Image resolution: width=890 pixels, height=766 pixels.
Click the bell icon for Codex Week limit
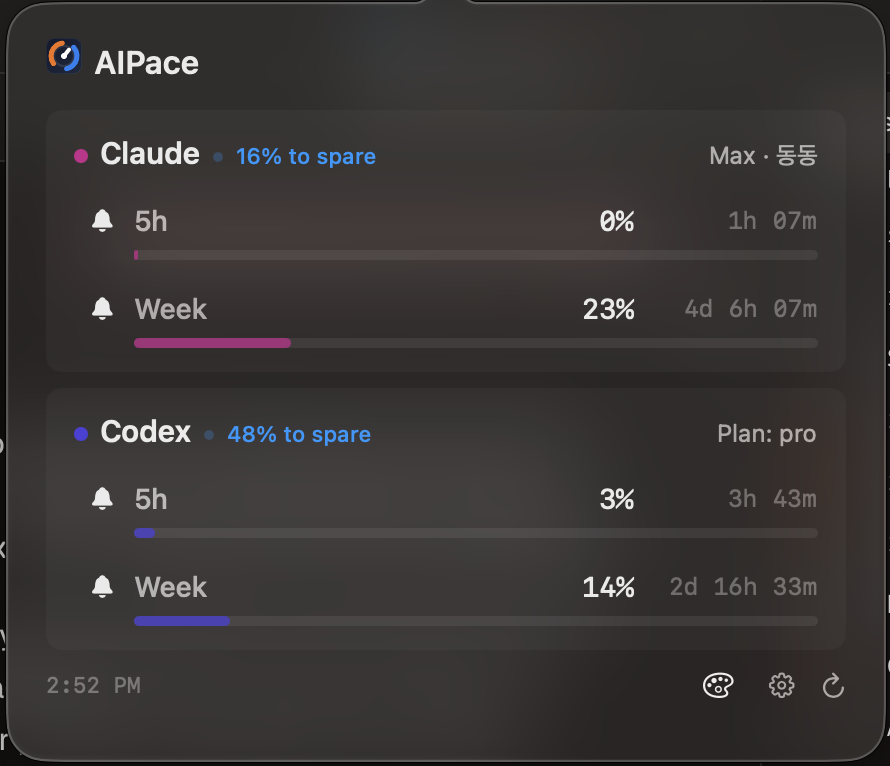102,587
